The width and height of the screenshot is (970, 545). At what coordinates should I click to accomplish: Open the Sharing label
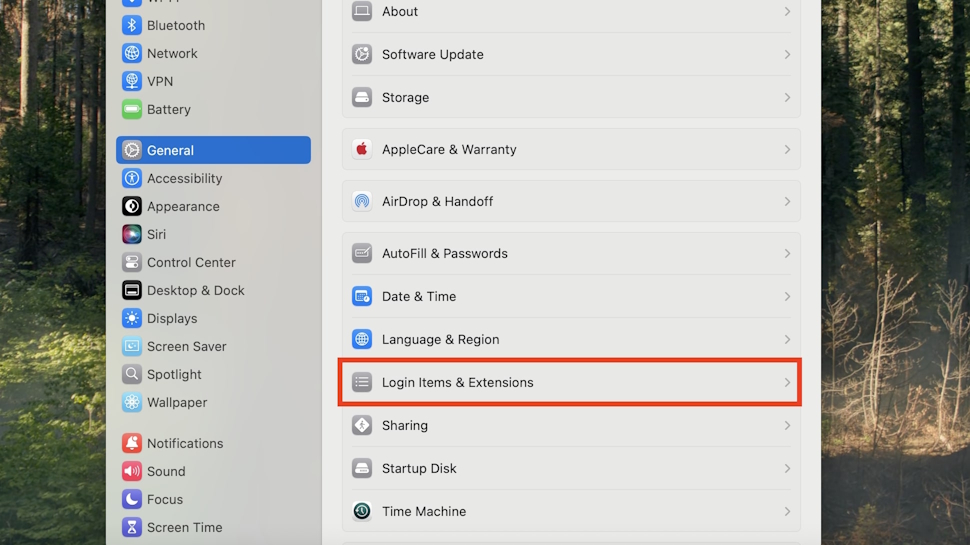coord(405,425)
